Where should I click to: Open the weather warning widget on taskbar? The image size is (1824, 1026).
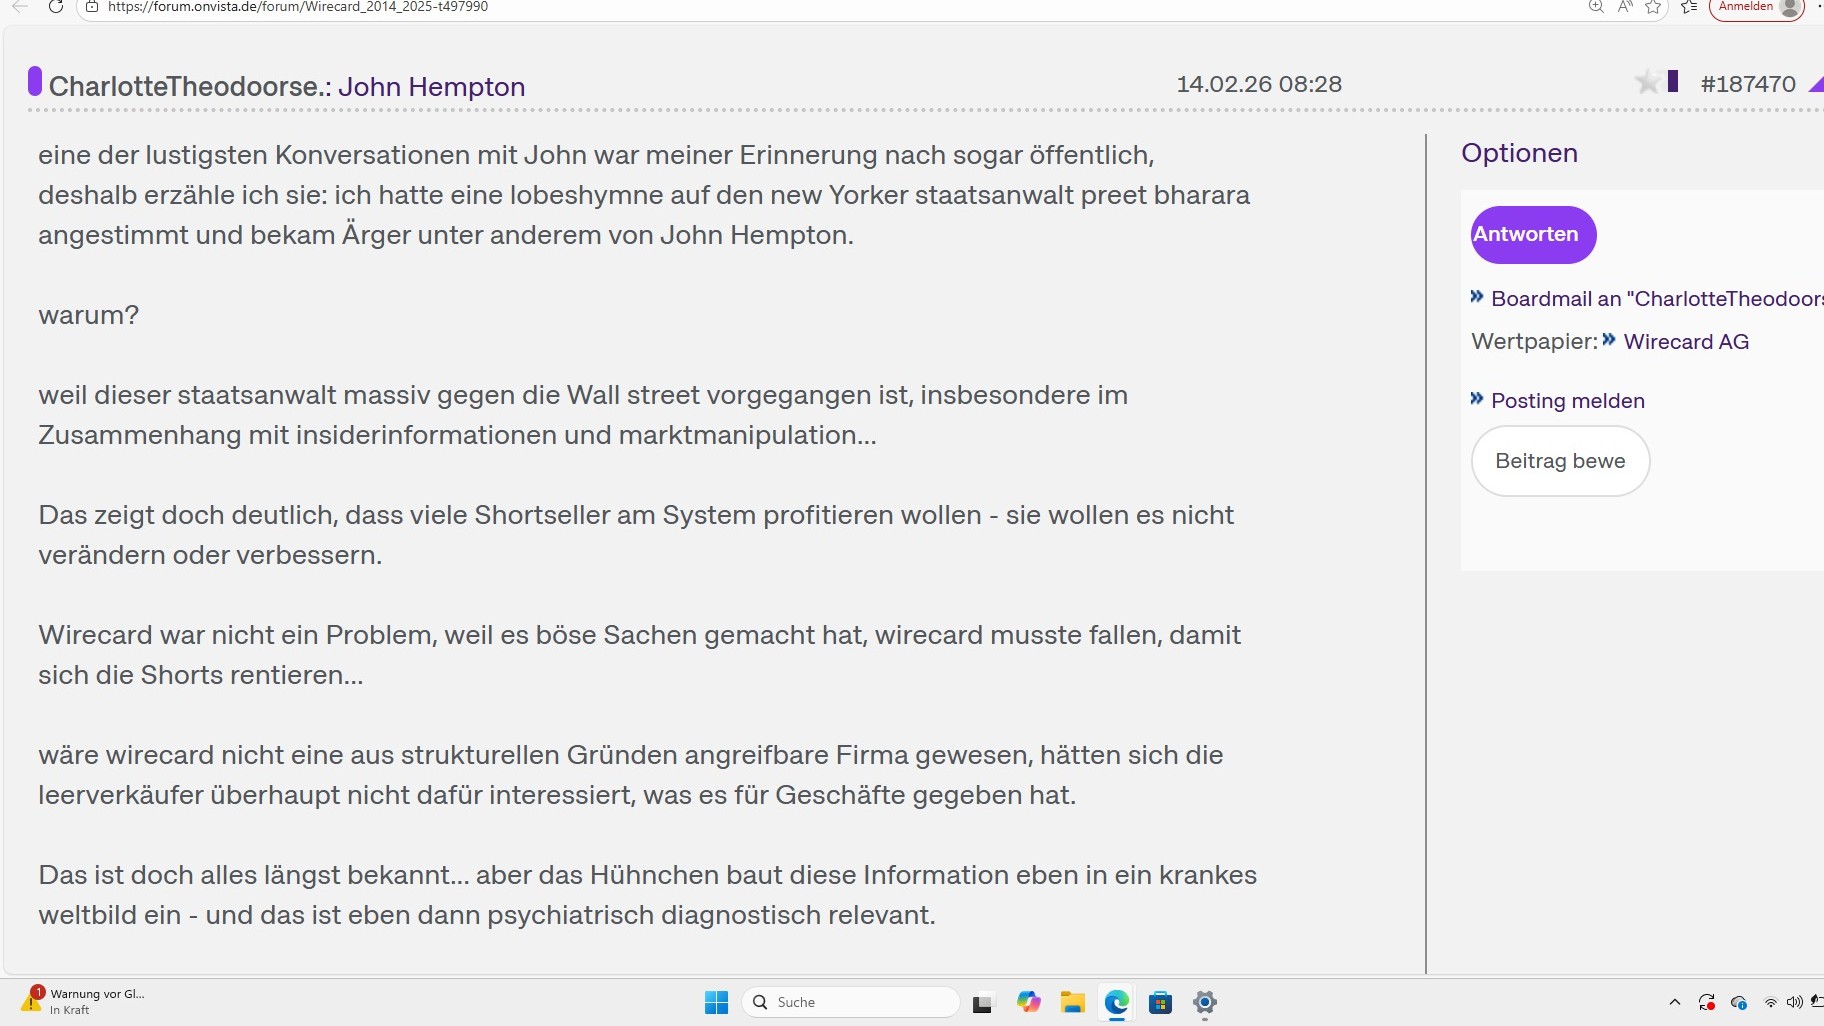click(83, 1001)
